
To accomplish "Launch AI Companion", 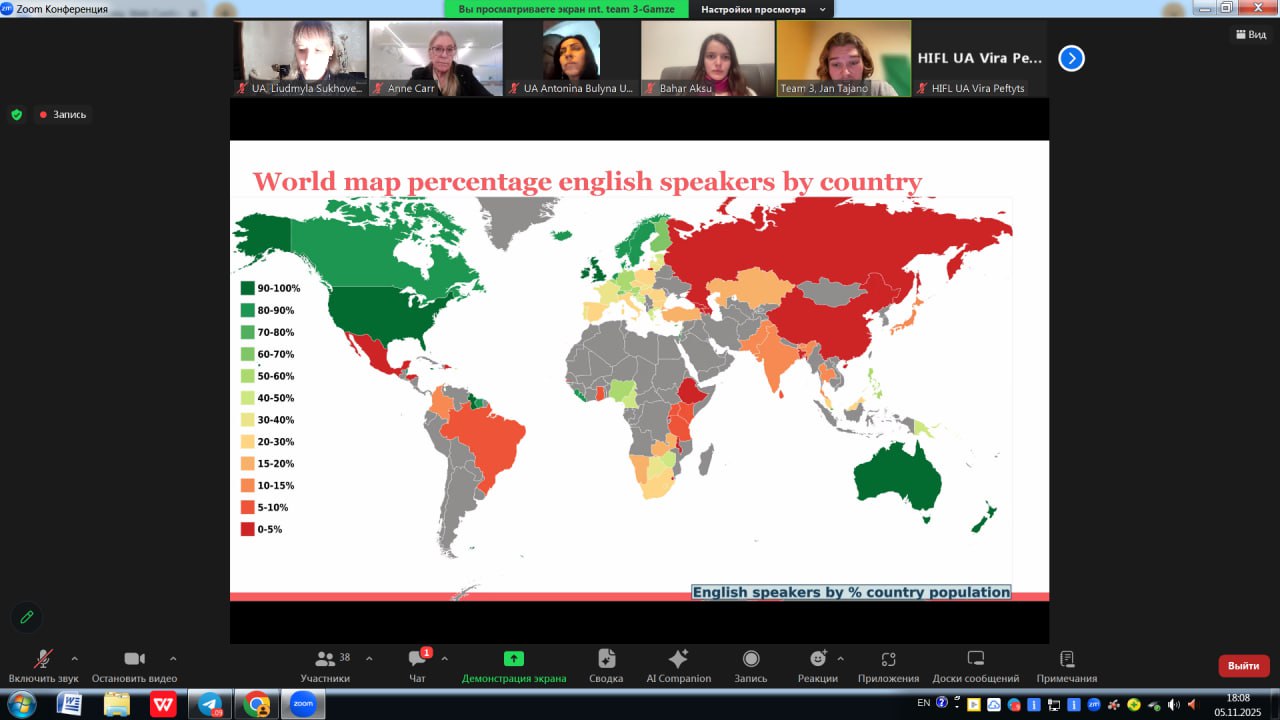I will pos(678,665).
